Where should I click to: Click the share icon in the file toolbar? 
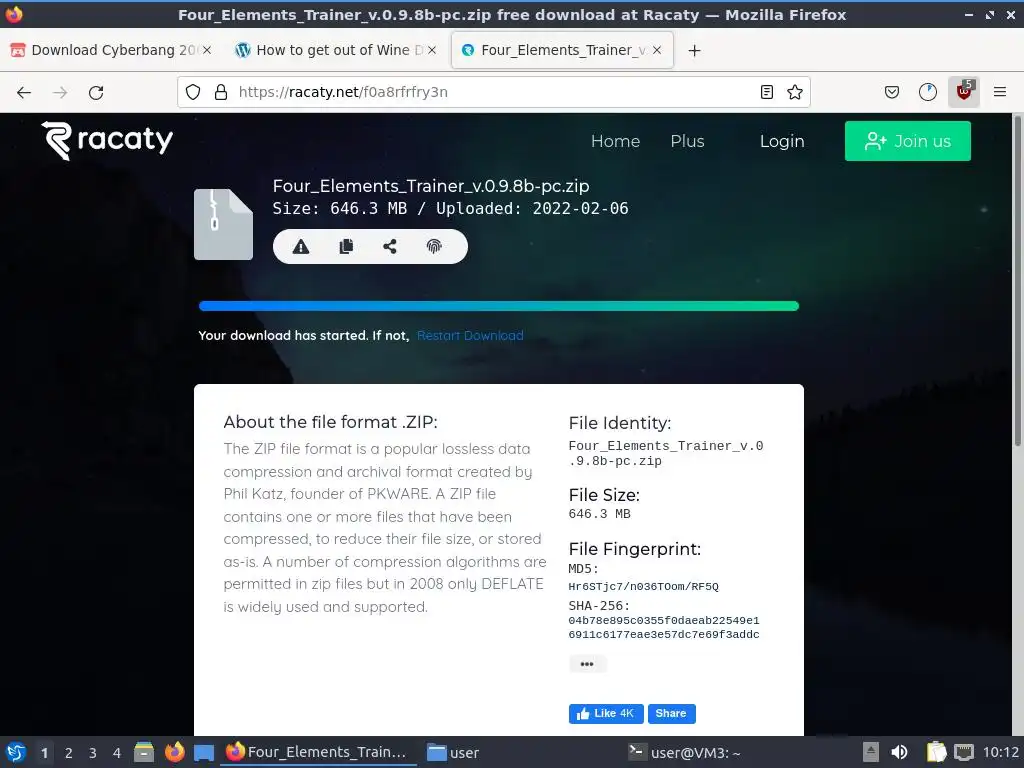point(390,246)
